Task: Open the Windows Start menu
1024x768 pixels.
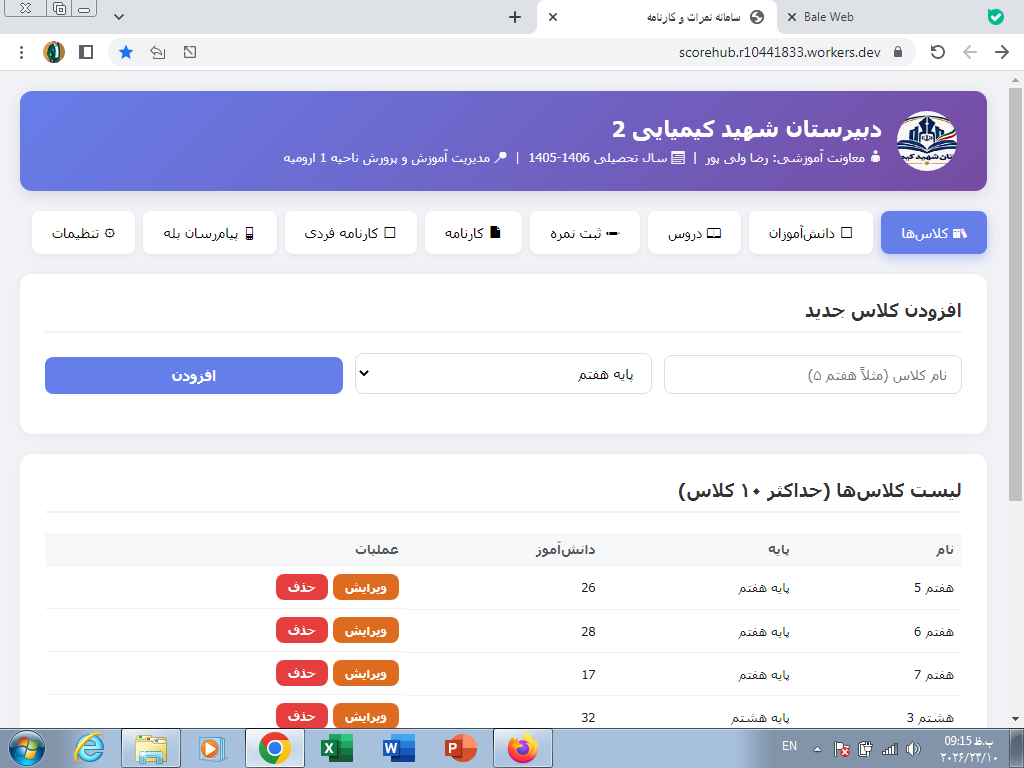Action: pos(27,748)
